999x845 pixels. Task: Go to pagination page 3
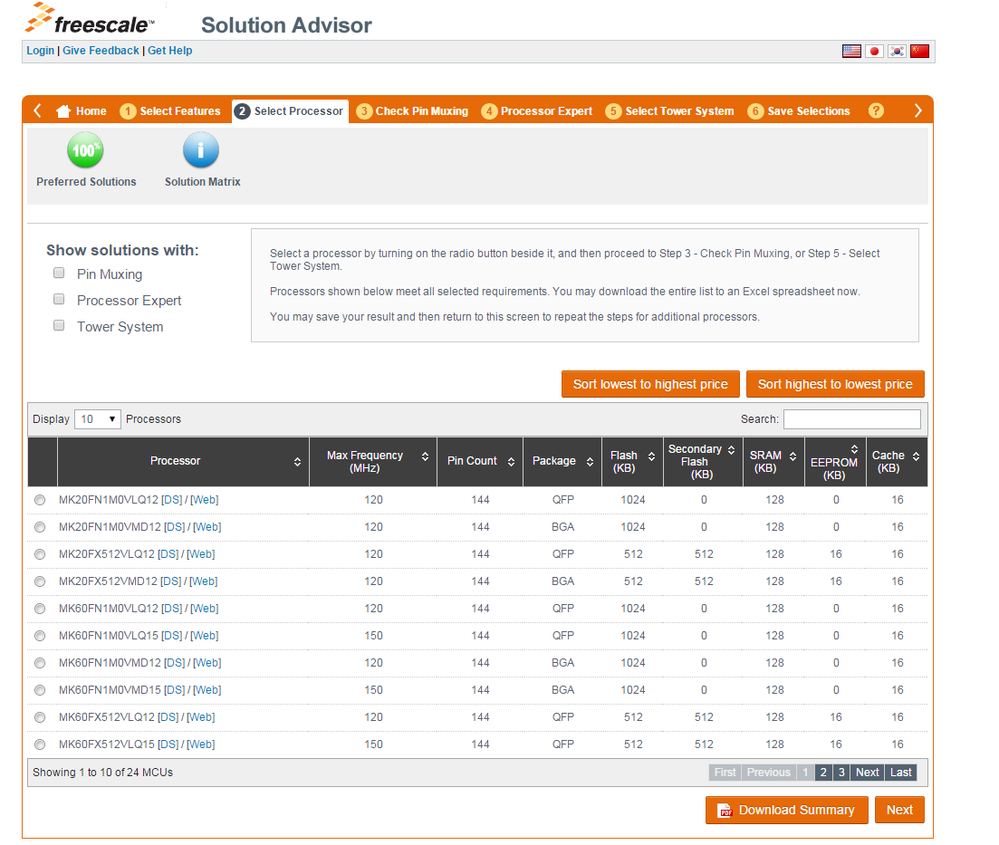[x=841, y=772]
